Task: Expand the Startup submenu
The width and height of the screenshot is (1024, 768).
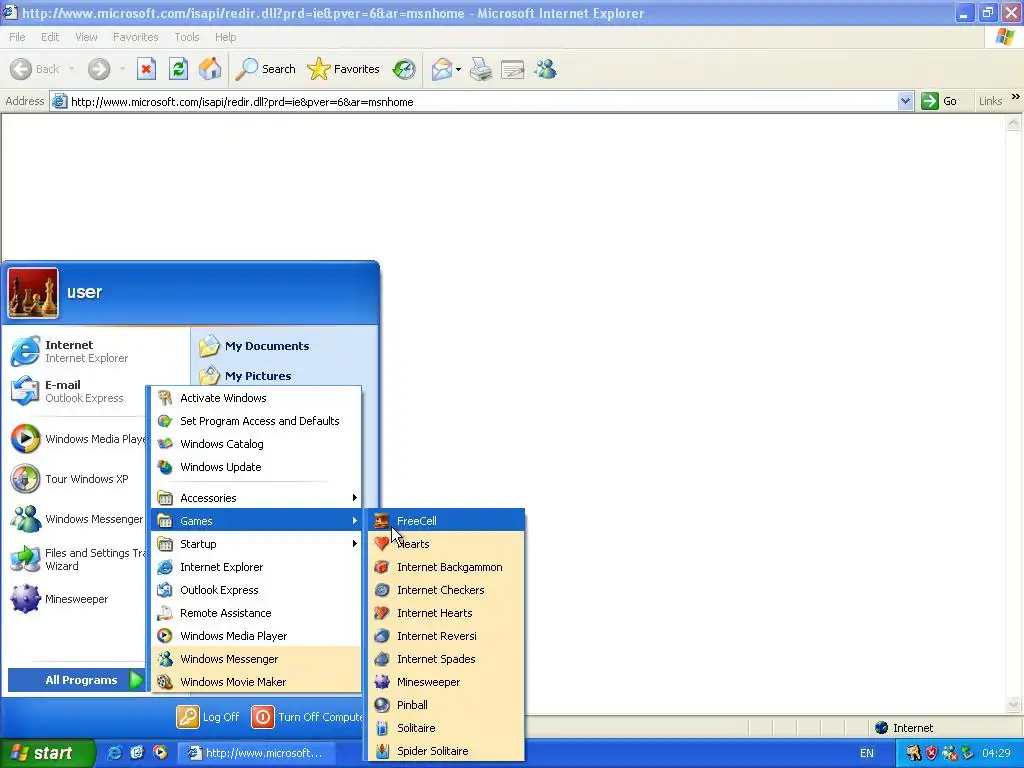Action: click(256, 544)
